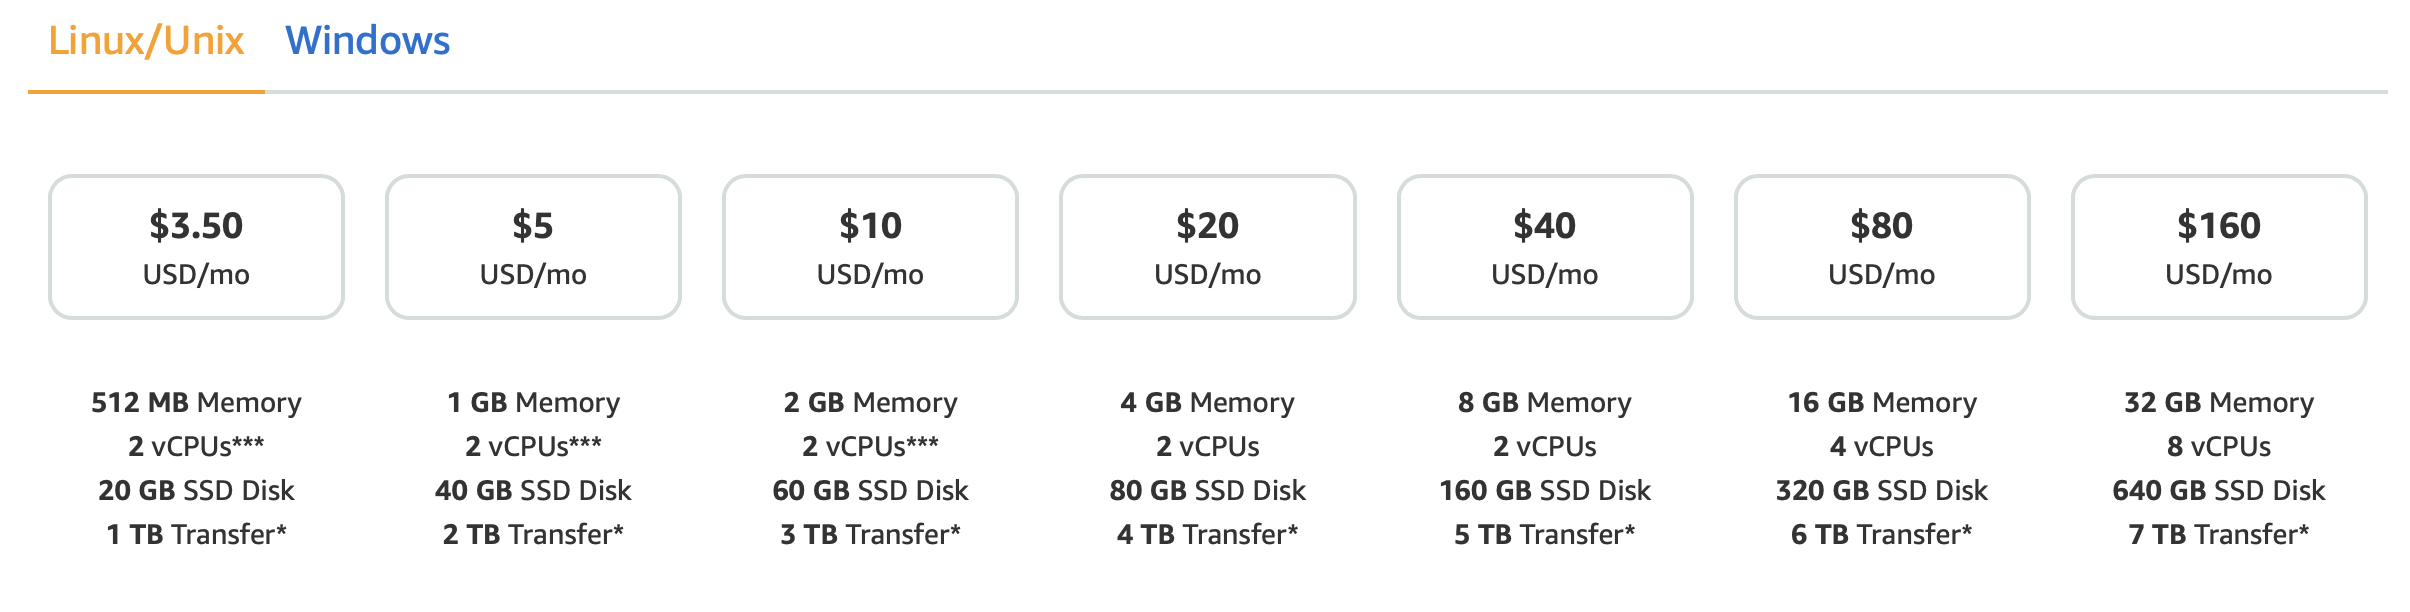Click the 512 MB Memory text

coord(196,403)
